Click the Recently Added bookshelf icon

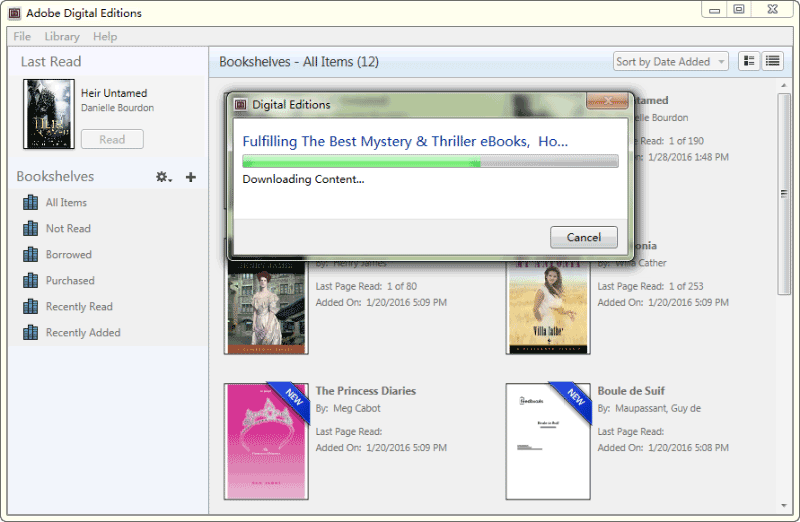pyautogui.click(x=30, y=332)
